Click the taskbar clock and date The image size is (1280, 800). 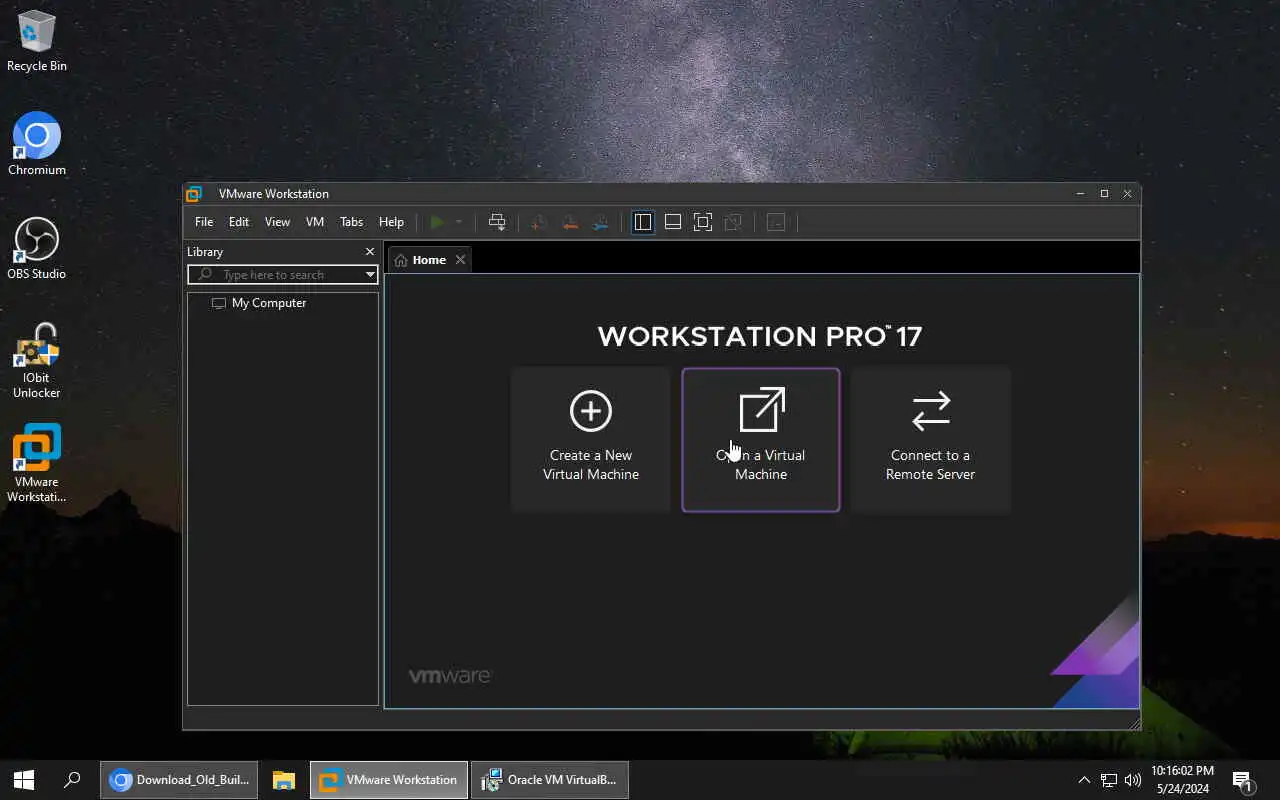coord(1182,780)
